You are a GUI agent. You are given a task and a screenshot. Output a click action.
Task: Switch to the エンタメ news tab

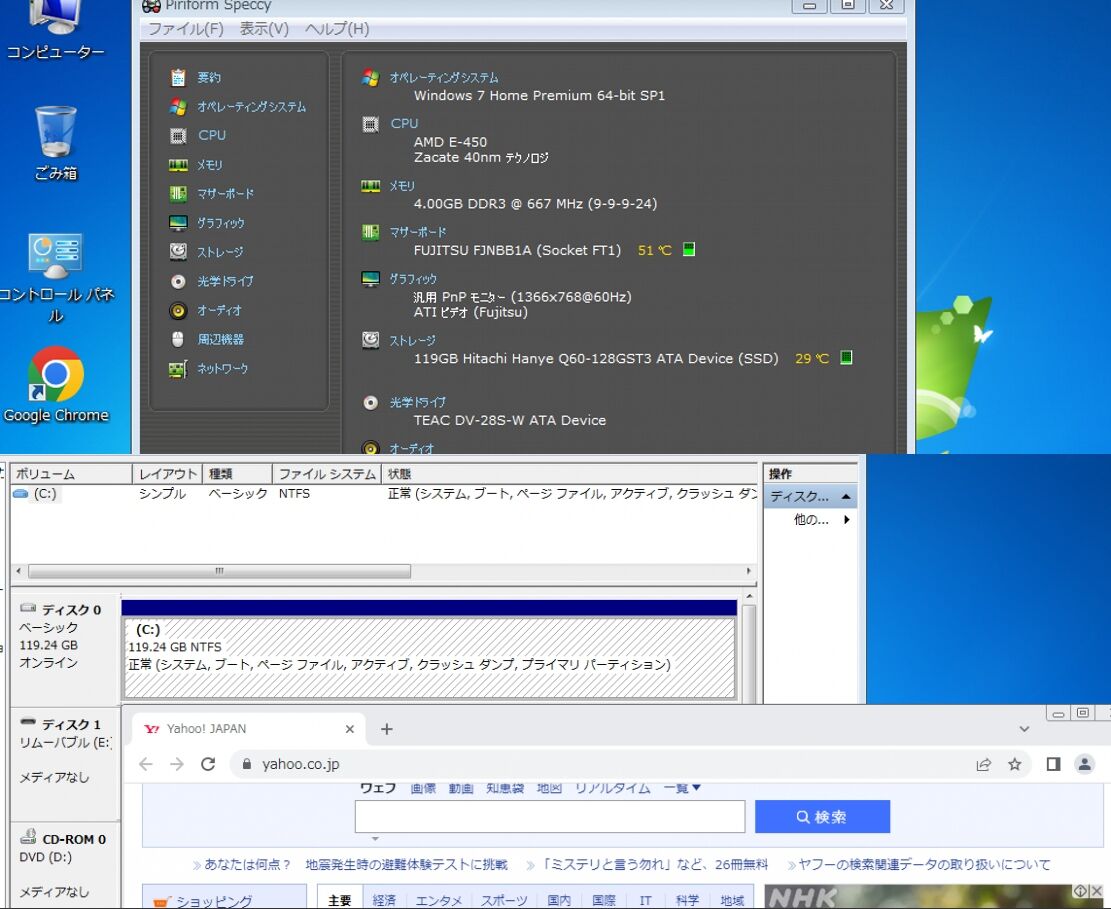[x=439, y=900]
